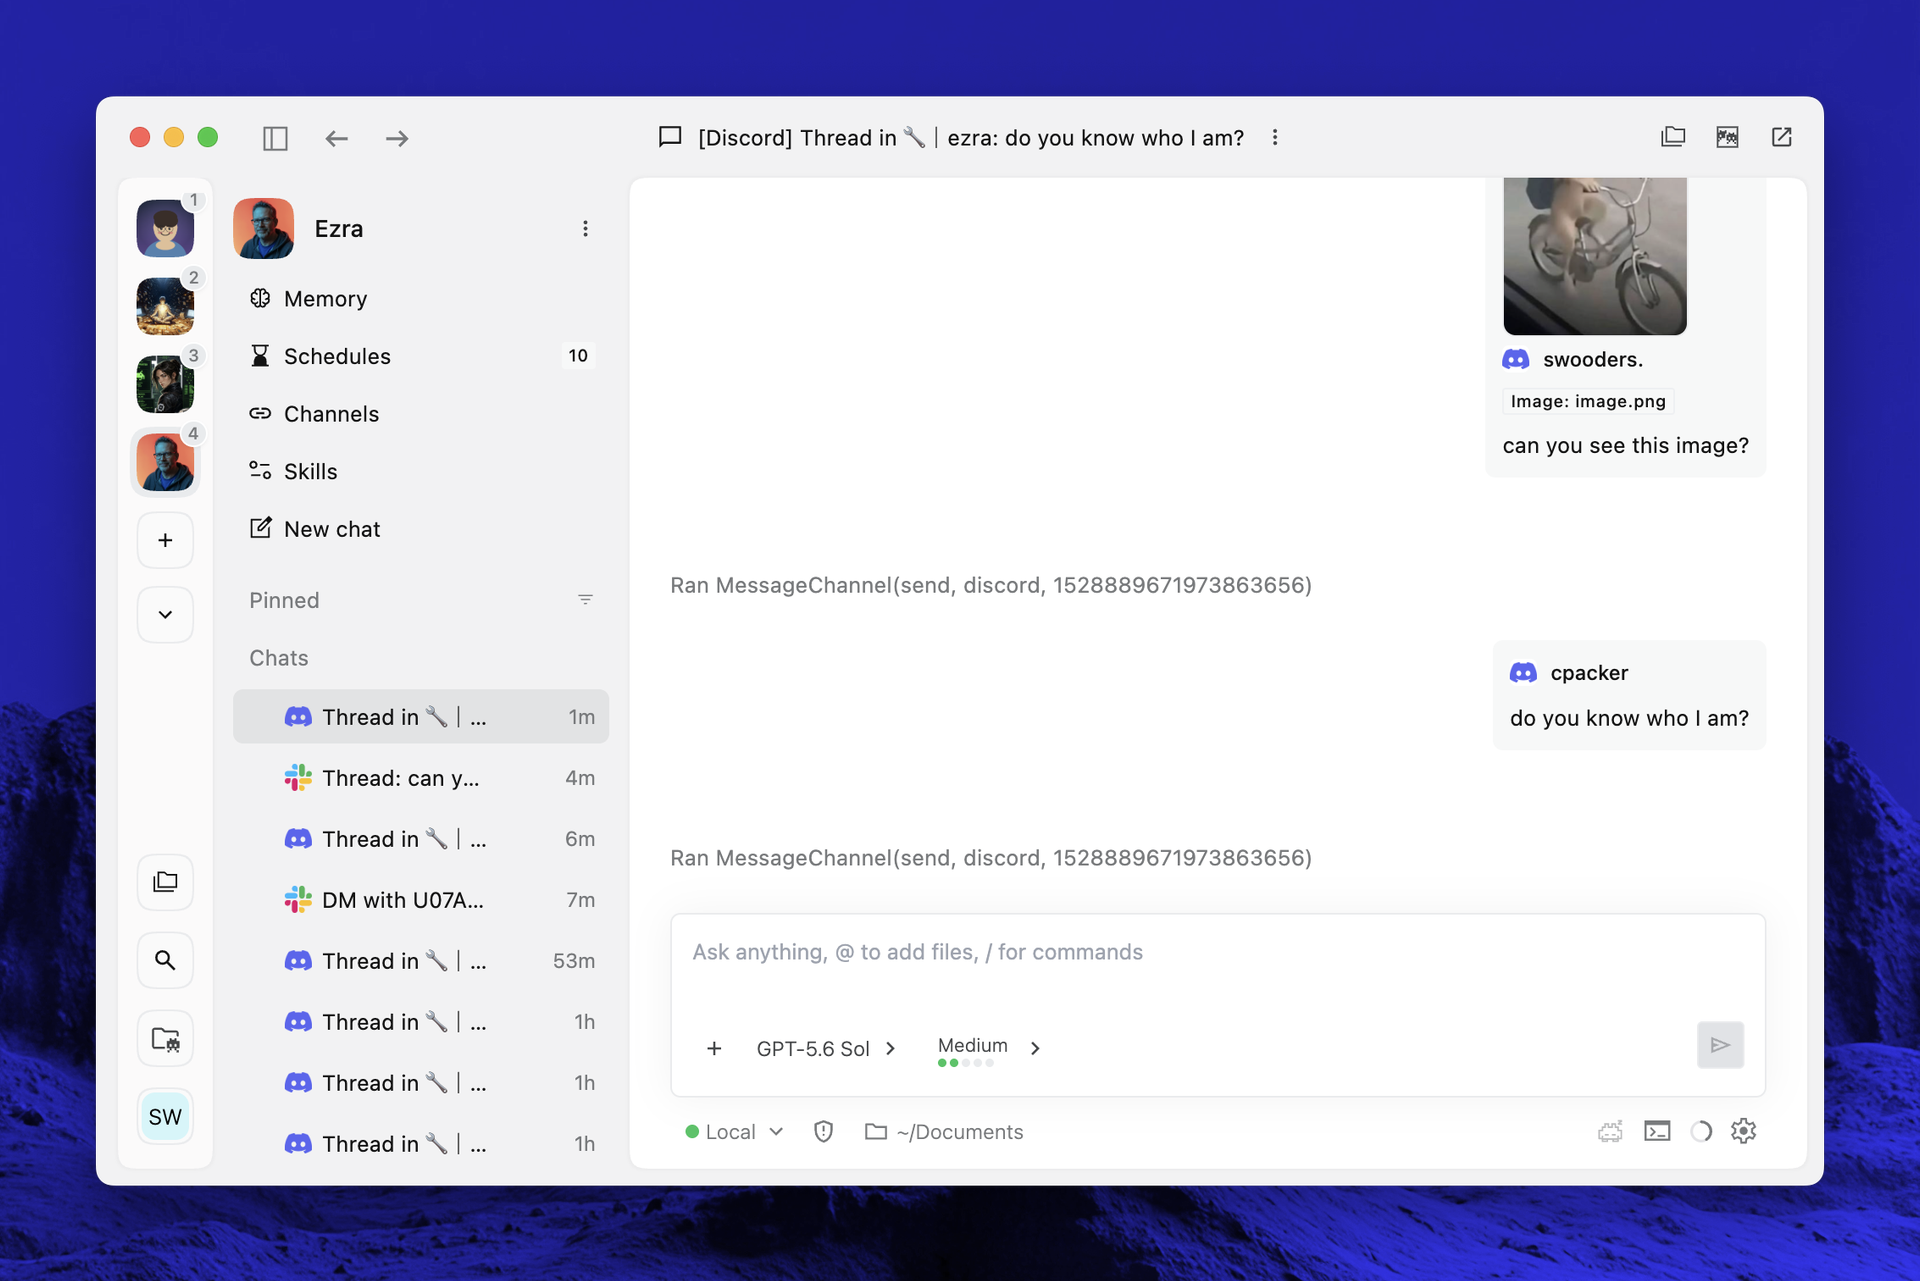Open the Memory section
The image size is (1920, 1281).
[x=420, y=299]
